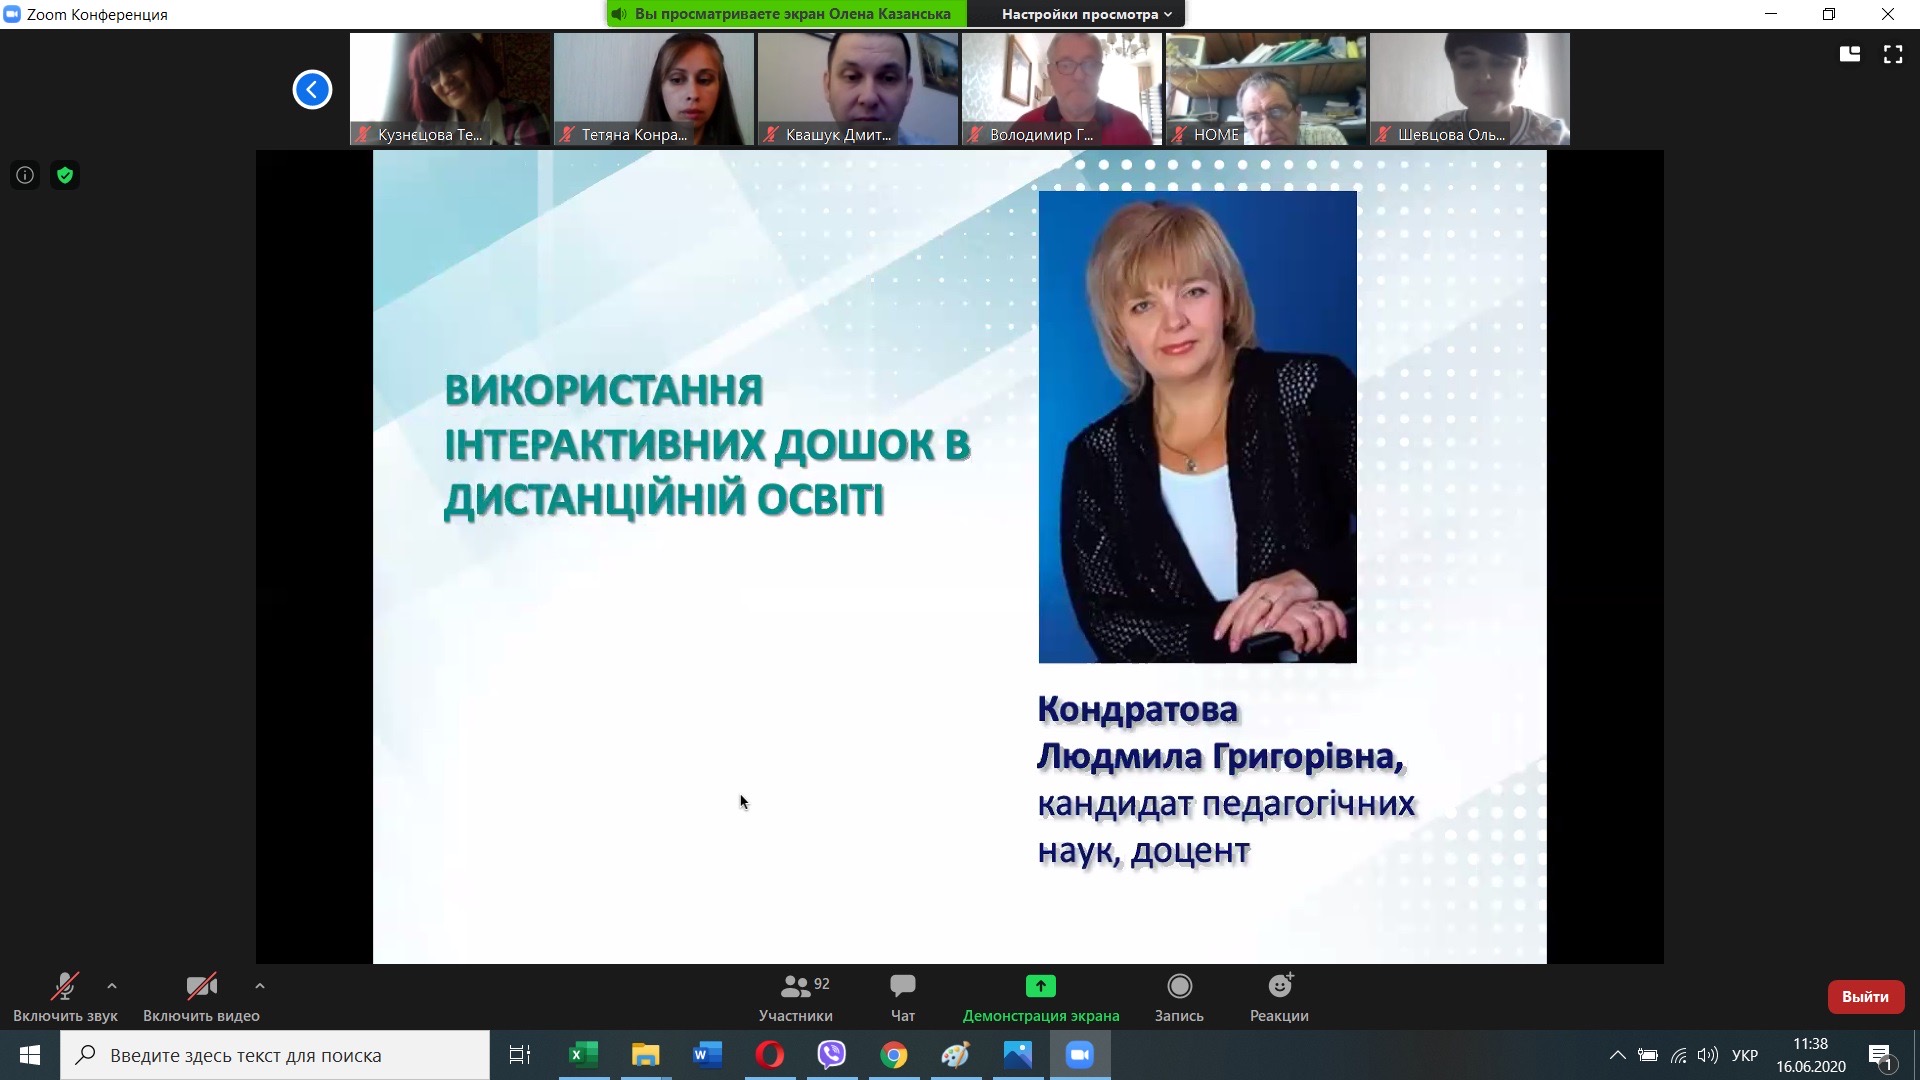1920x1080 pixels.
Task: Expand video options arrow next to camera
Action: click(x=259, y=986)
